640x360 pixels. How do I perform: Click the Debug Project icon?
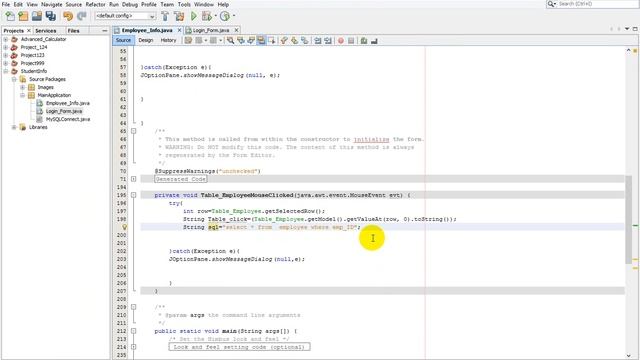(207, 16)
